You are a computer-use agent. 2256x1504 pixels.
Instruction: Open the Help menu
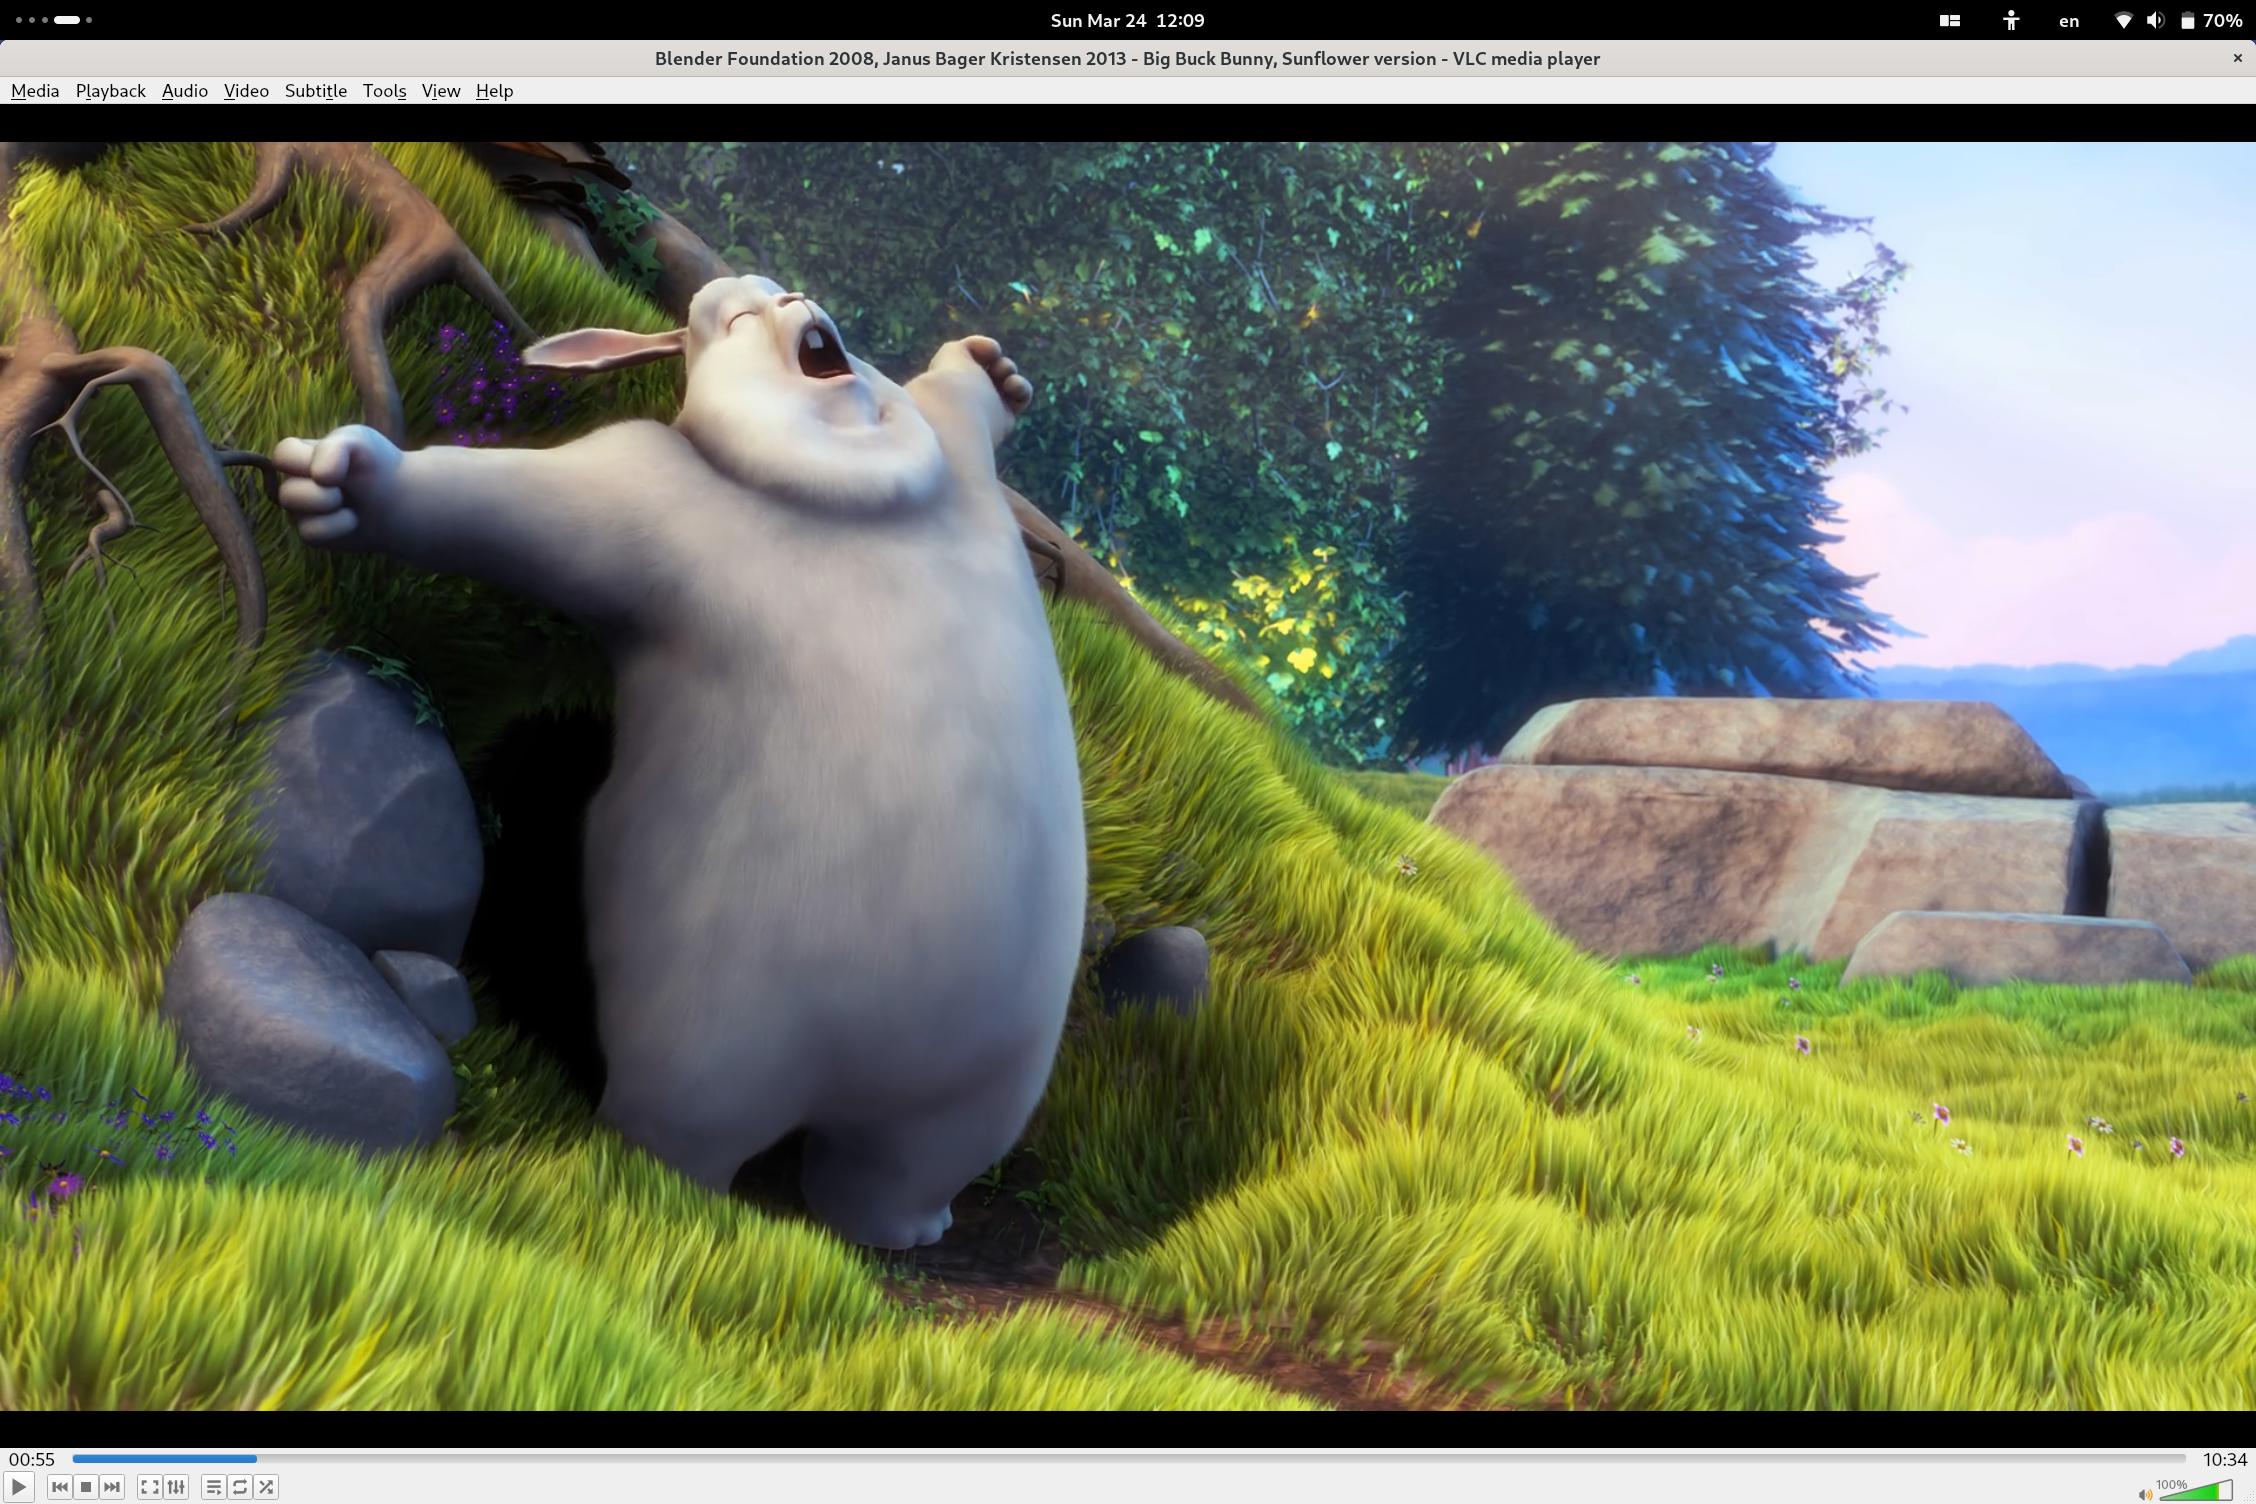[494, 90]
